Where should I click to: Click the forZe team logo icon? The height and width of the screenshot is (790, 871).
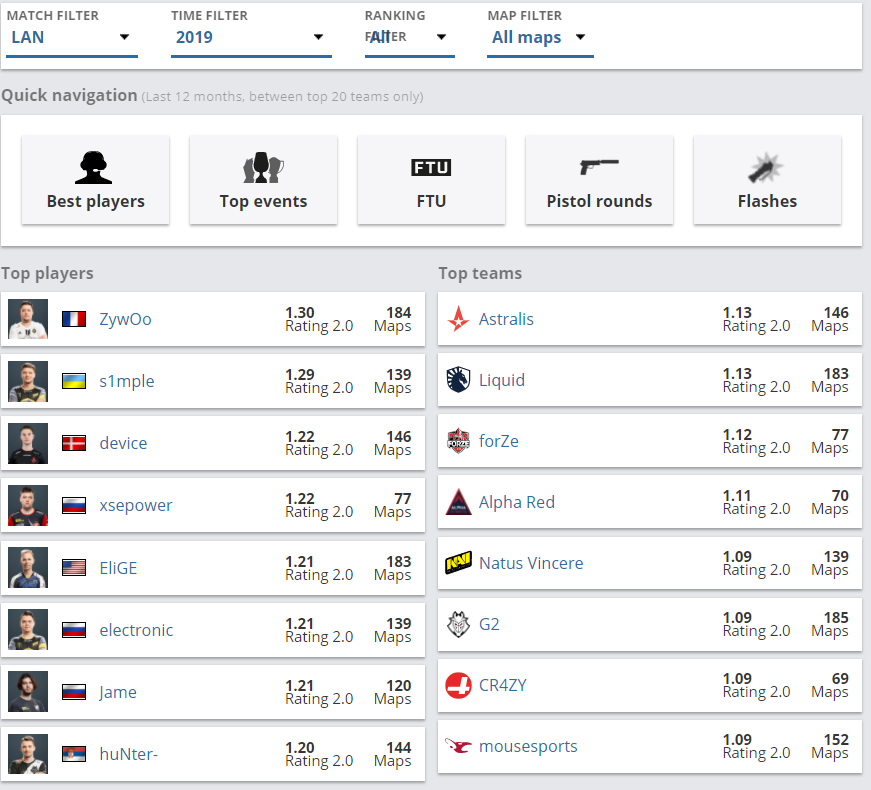[x=458, y=442]
